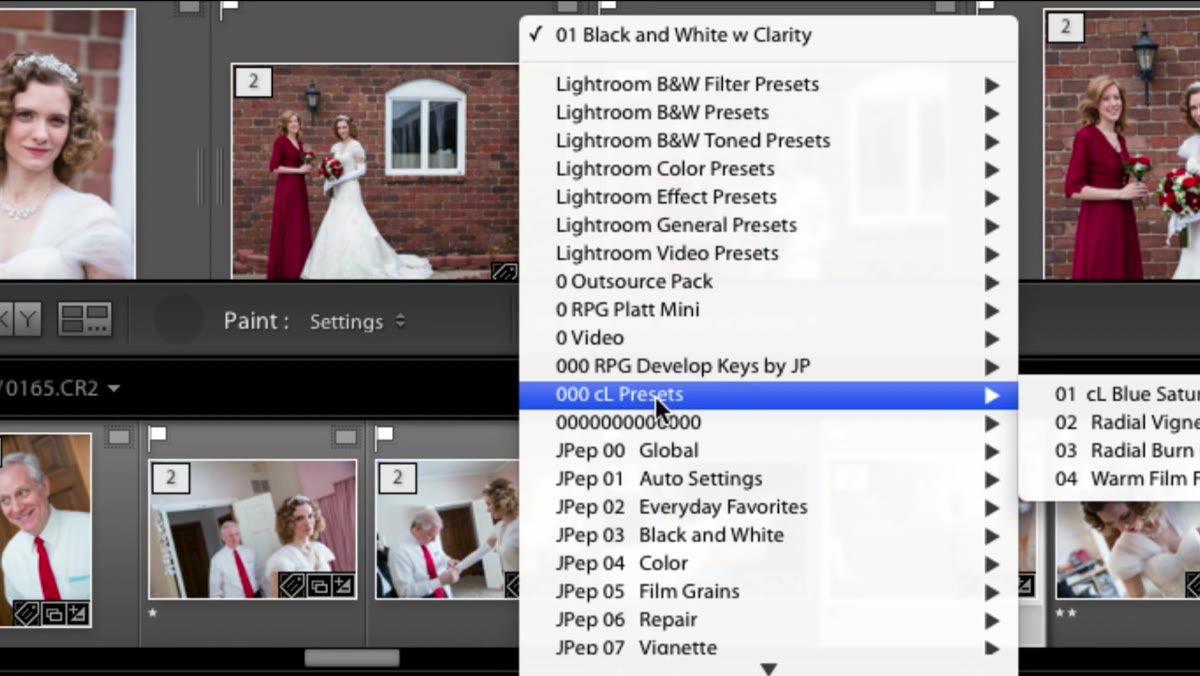Choose the 03 Radial Burn submenu preset
The width and height of the screenshot is (1200, 676).
click(x=1110, y=450)
